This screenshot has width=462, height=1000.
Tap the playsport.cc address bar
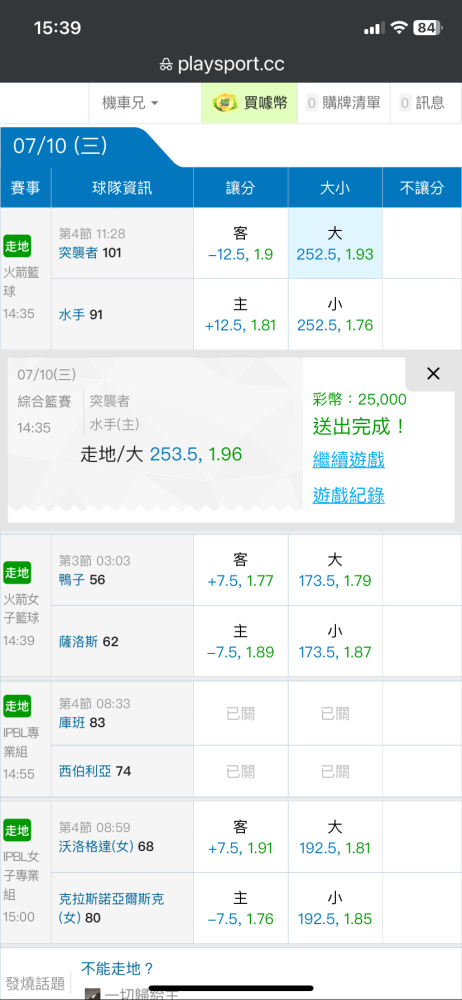click(231, 64)
